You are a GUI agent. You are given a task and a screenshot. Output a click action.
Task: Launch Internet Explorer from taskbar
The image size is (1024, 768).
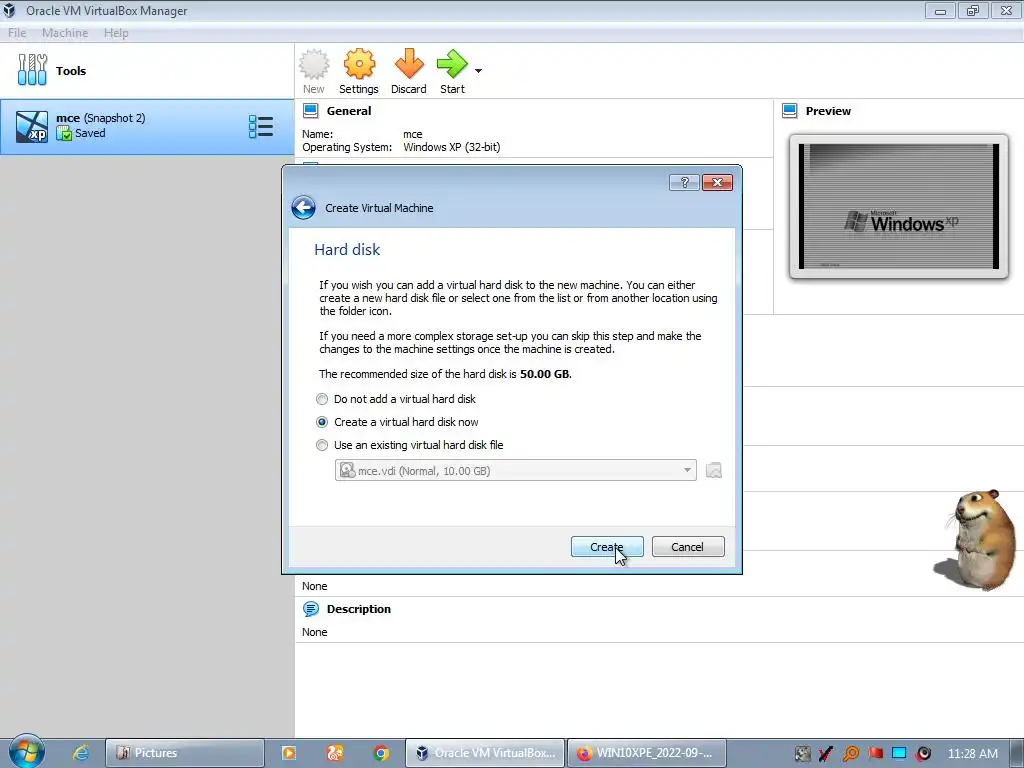point(80,752)
